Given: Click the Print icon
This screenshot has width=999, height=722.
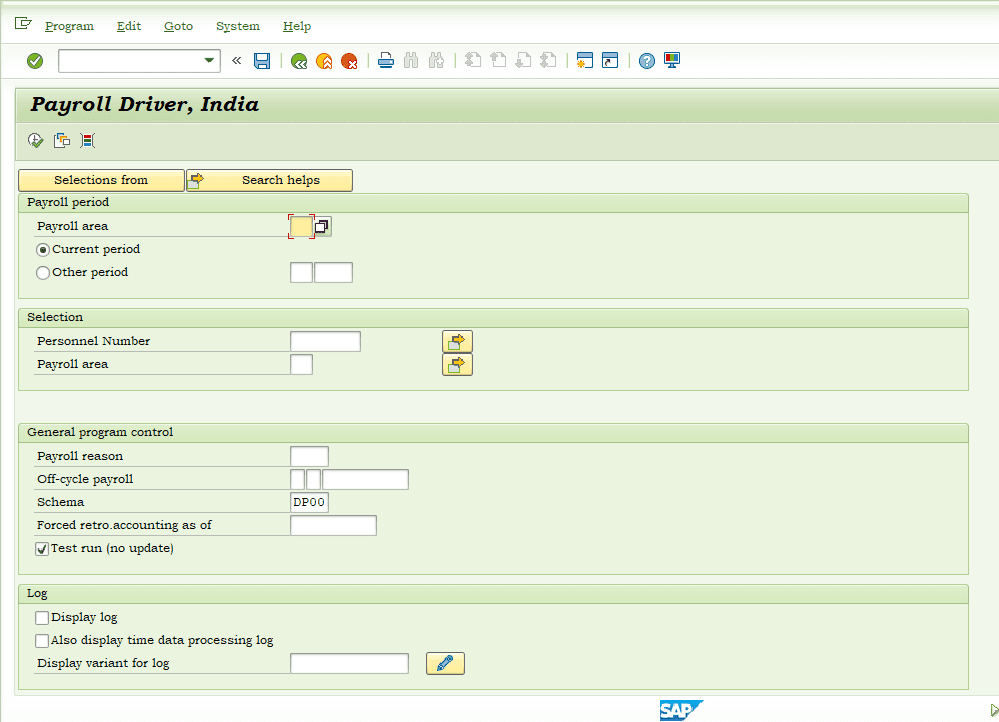Looking at the screenshot, I should tap(385, 61).
